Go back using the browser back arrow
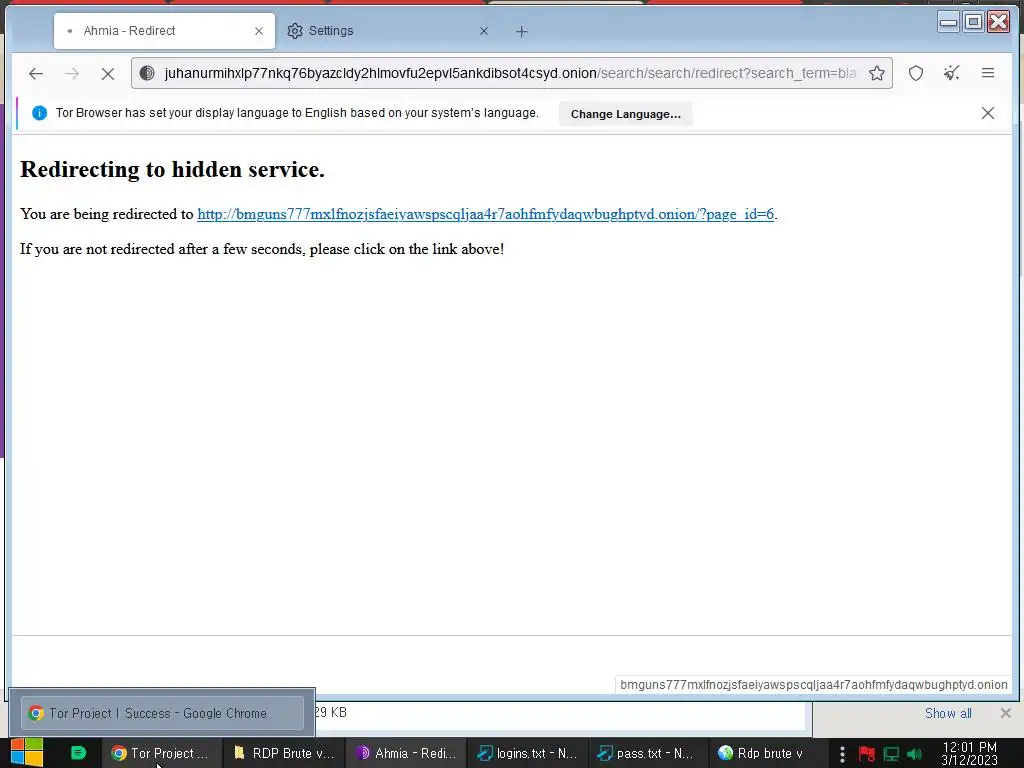This screenshot has height=768, width=1024. (x=36, y=74)
